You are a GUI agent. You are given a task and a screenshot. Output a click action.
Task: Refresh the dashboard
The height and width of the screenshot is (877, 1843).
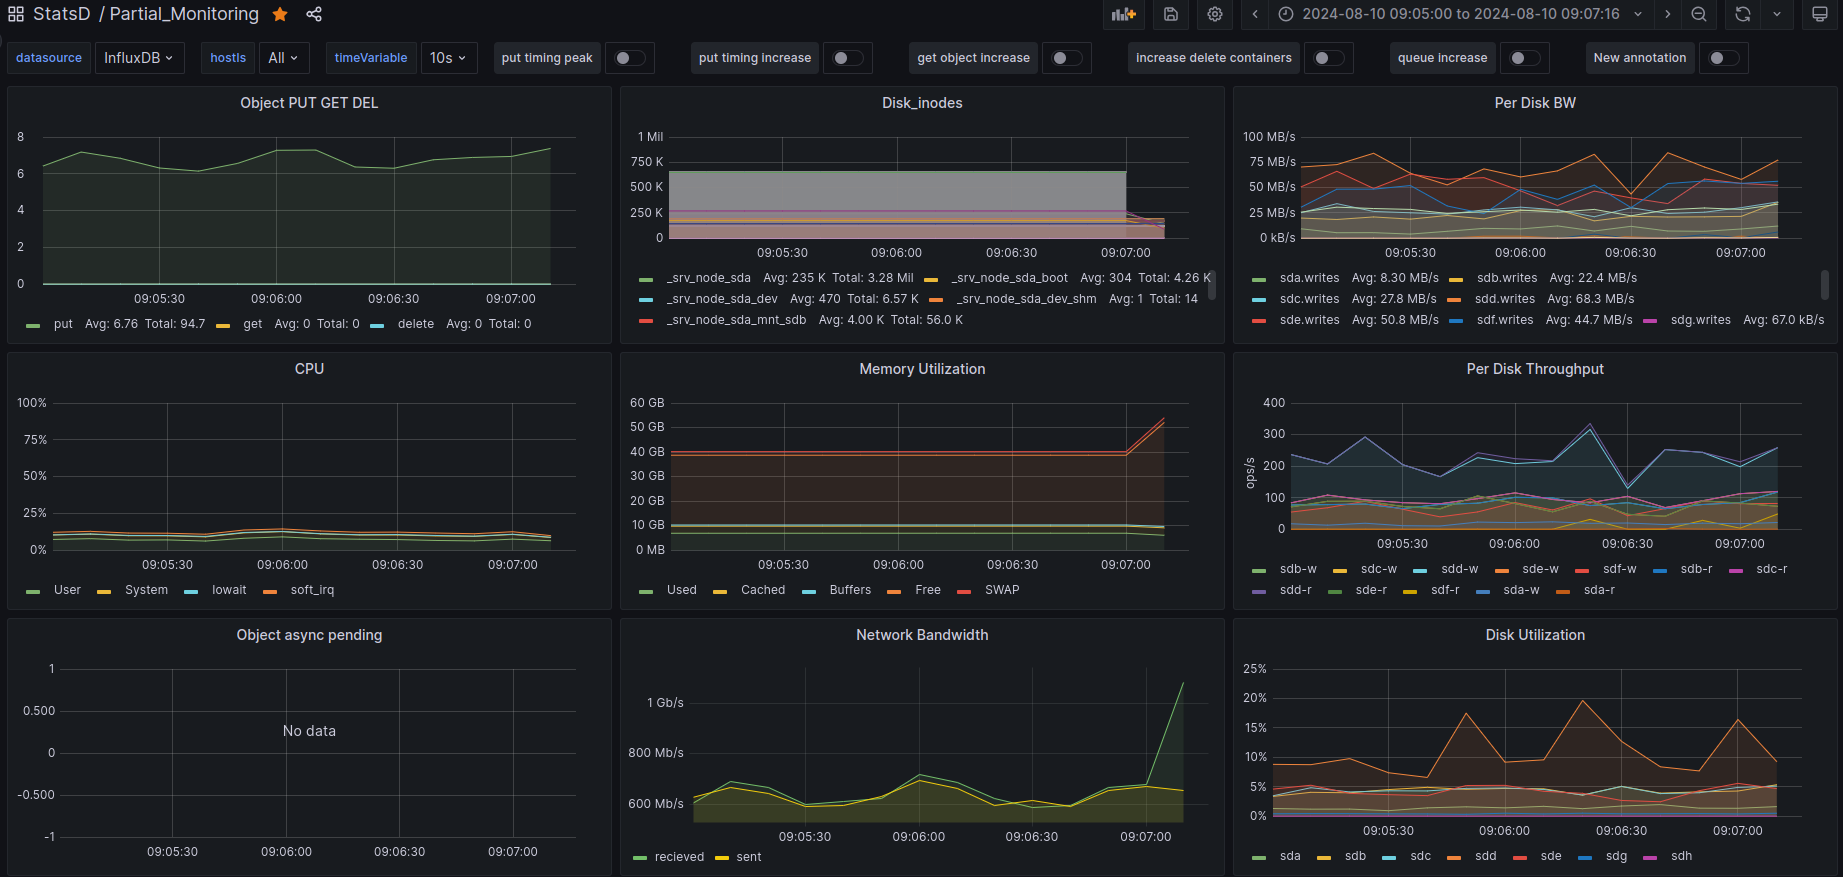[x=1743, y=14]
